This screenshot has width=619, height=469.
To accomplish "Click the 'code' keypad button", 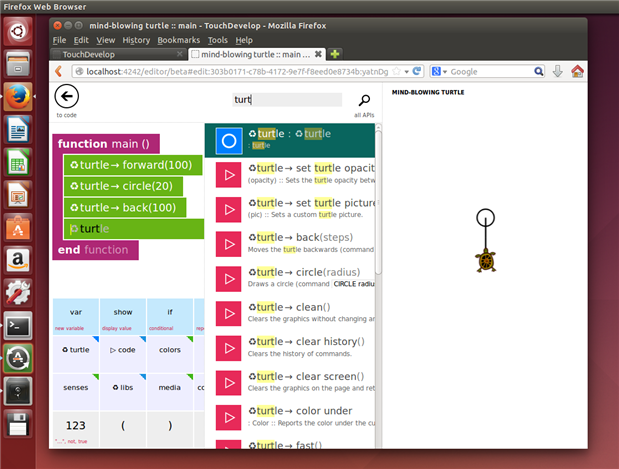I will click(x=123, y=354).
